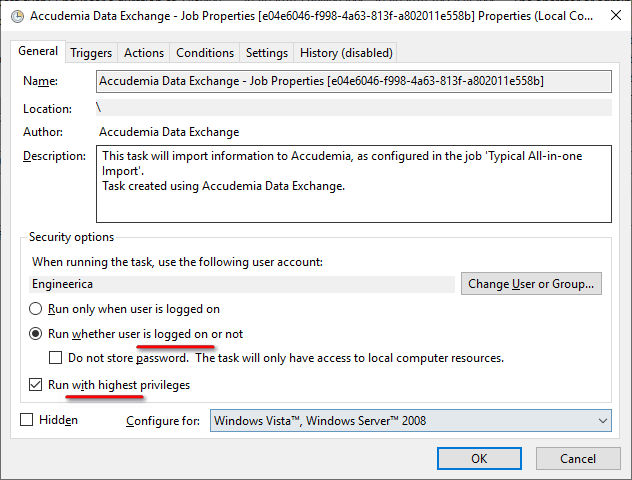
Task: Switch to the Conditions tab
Action: 205,53
